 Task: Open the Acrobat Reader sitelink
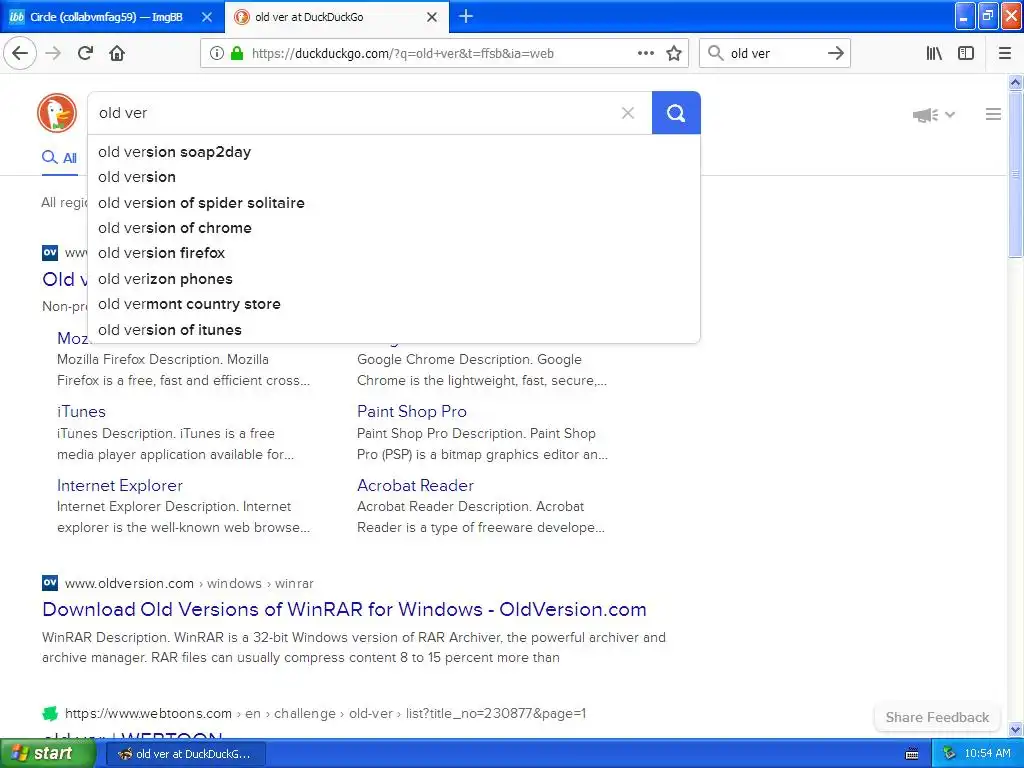[x=415, y=485]
